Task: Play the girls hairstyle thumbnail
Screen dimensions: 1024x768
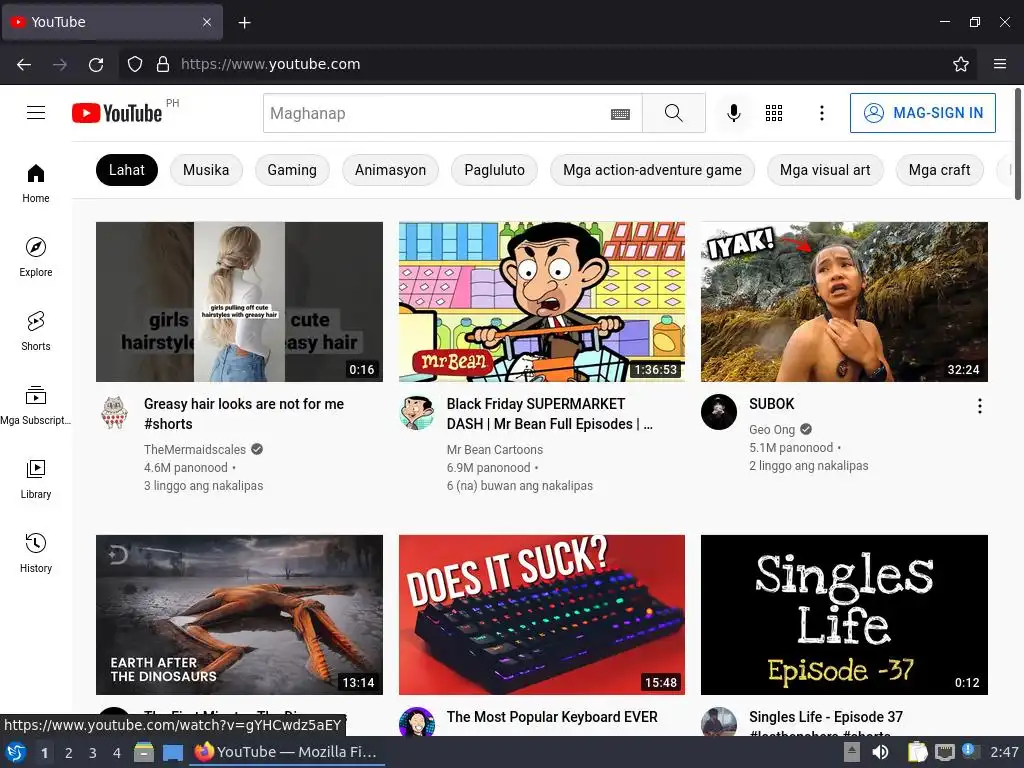Action: (x=239, y=302)
